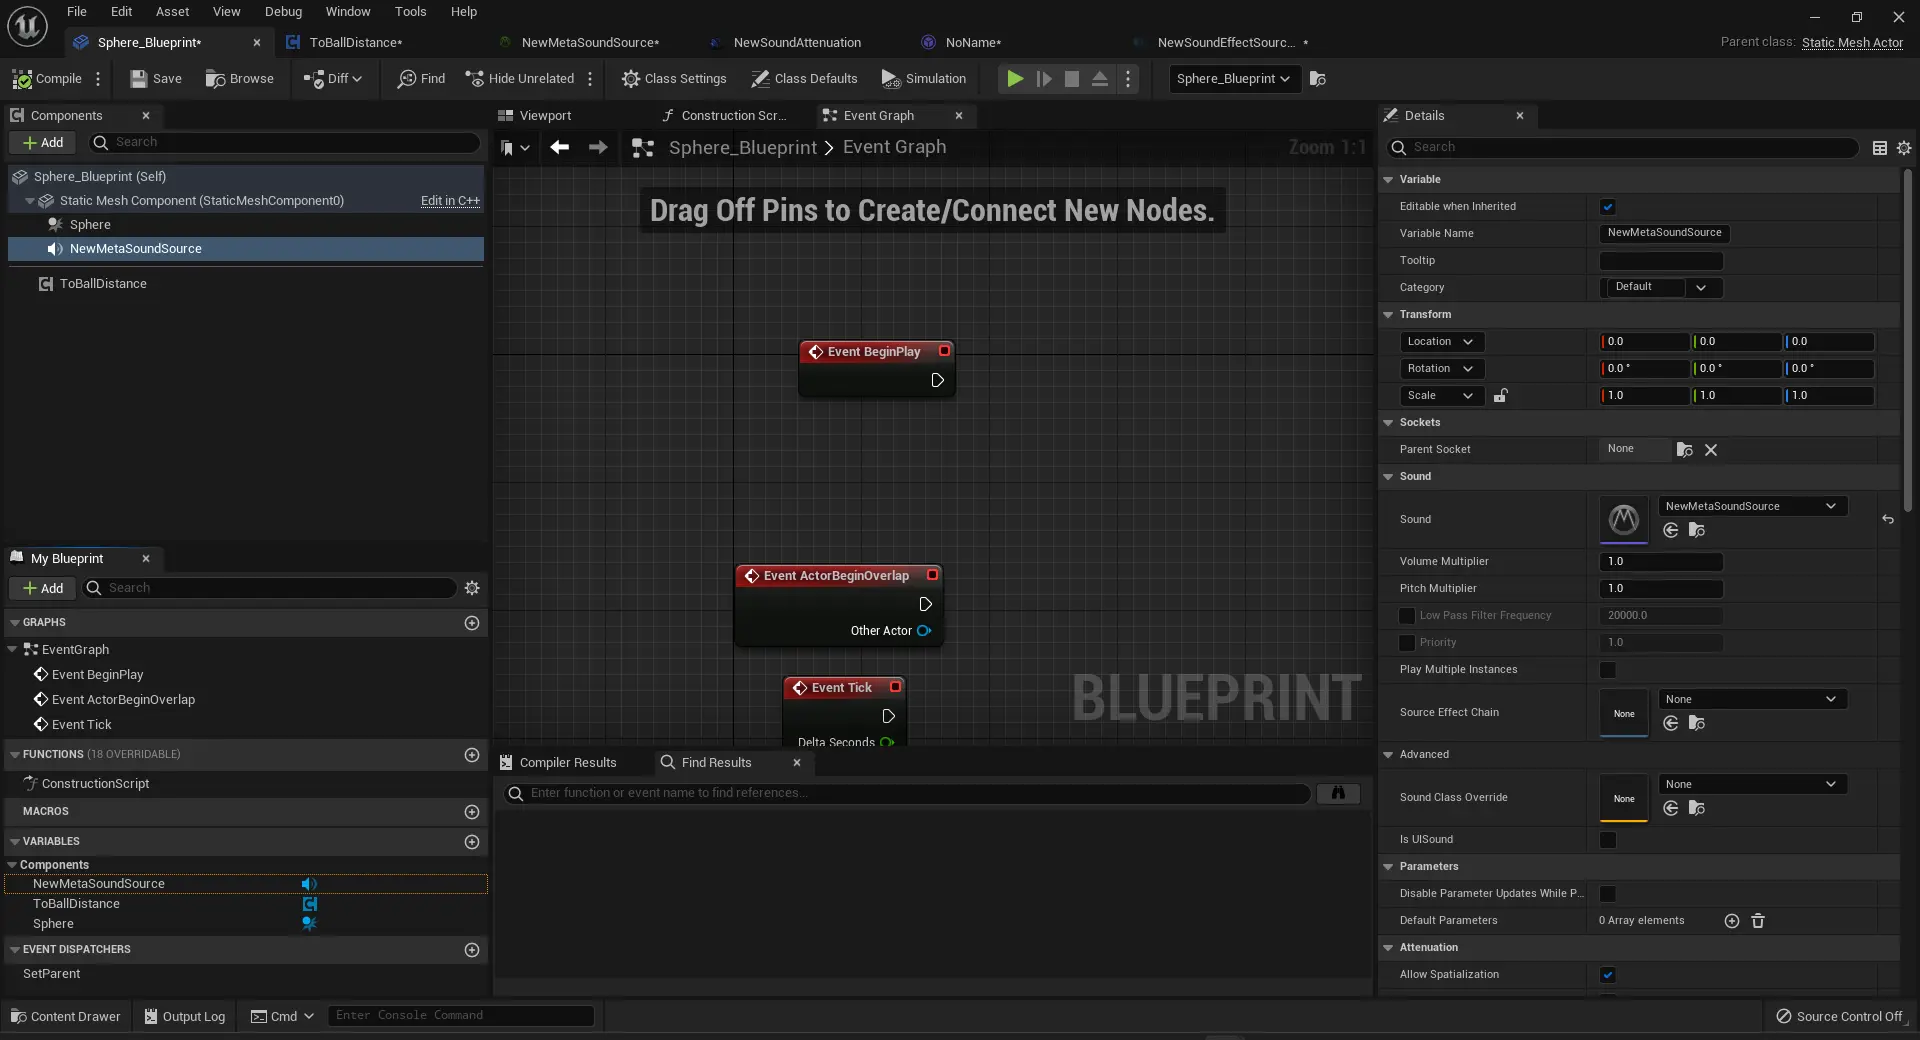Open the File menu
This screenshot has height=1040, width=1920.
coord(77,12)
